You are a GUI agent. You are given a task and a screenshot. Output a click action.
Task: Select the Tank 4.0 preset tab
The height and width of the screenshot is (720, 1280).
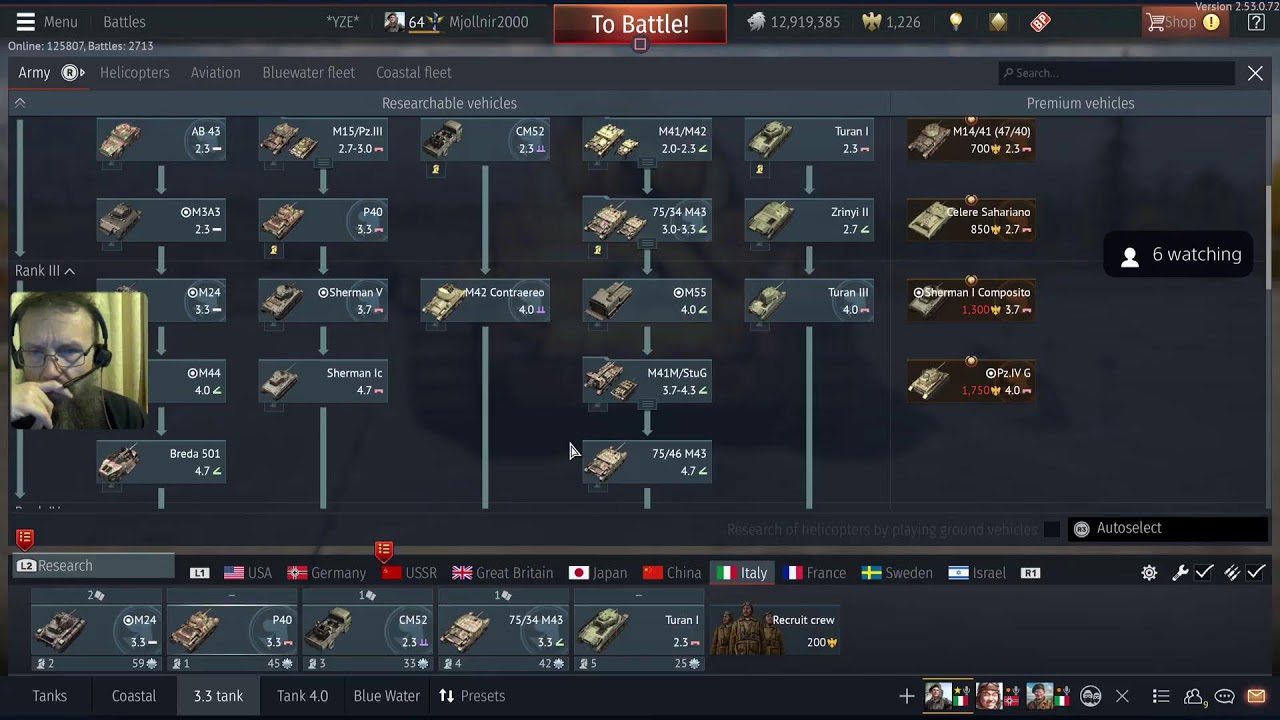pyautogui.click(x=303, y=696)
